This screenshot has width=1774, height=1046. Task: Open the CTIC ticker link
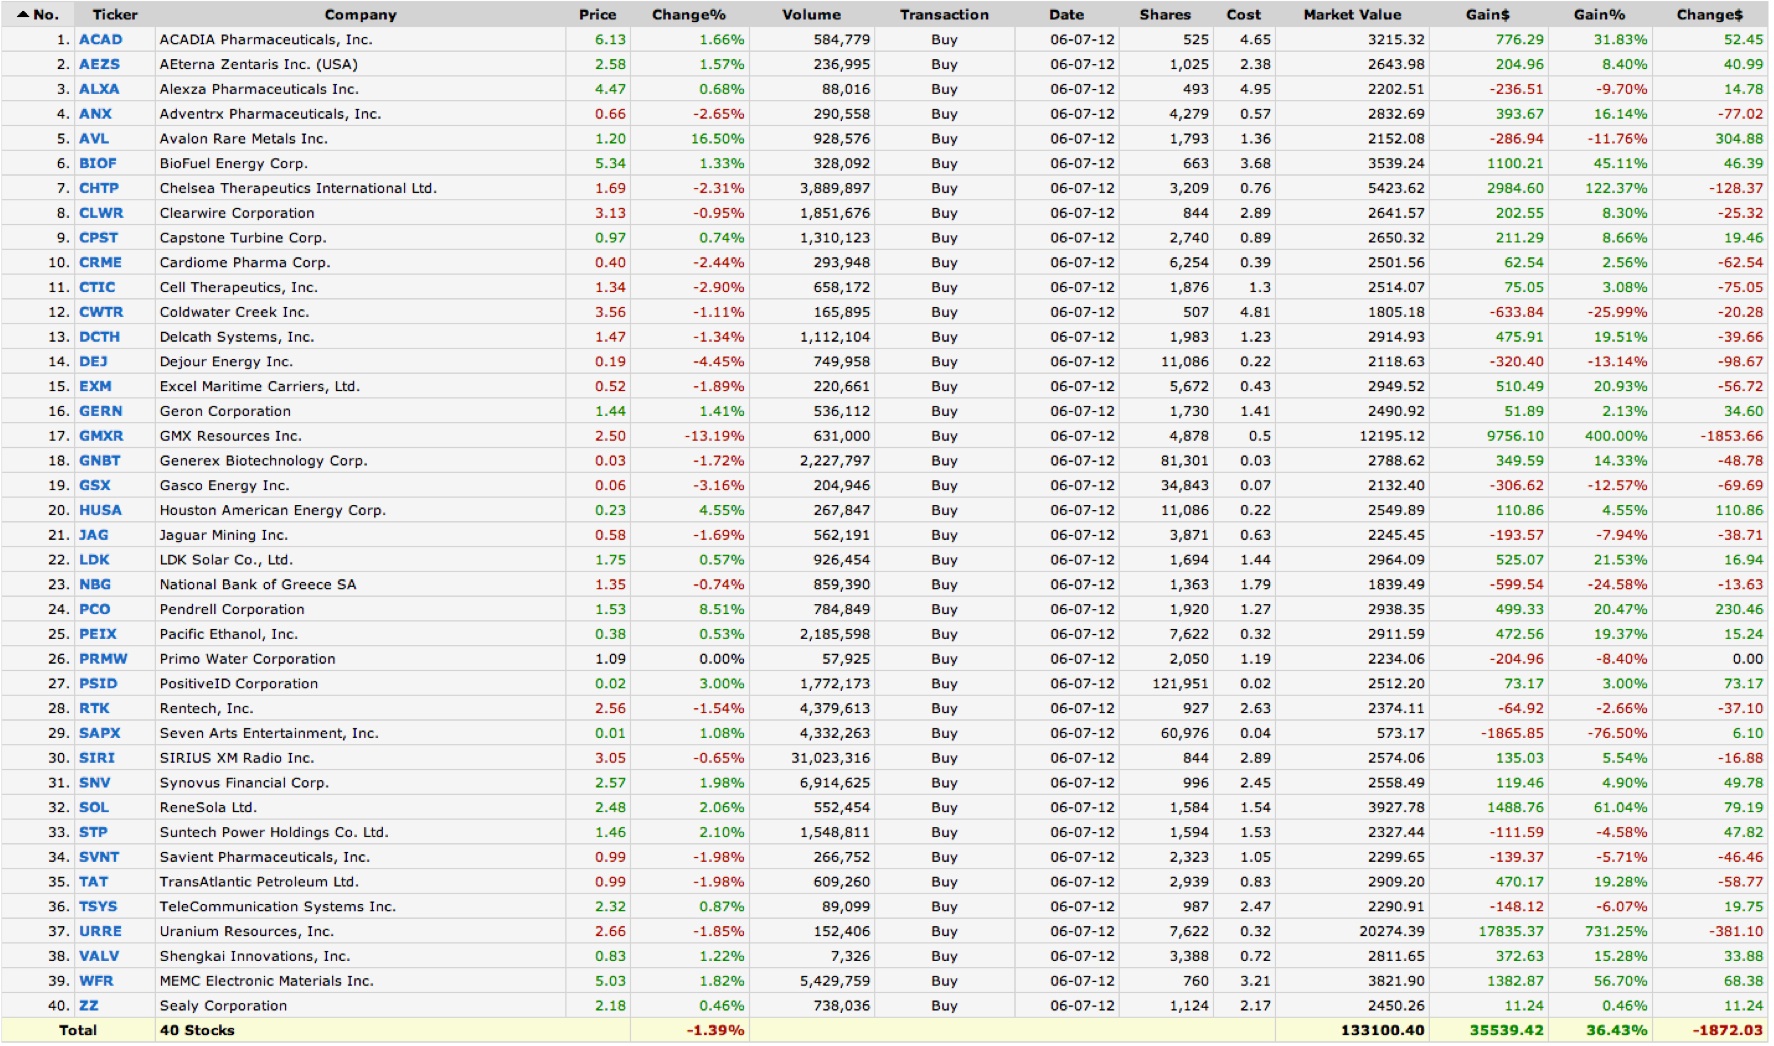click(97, 287)
